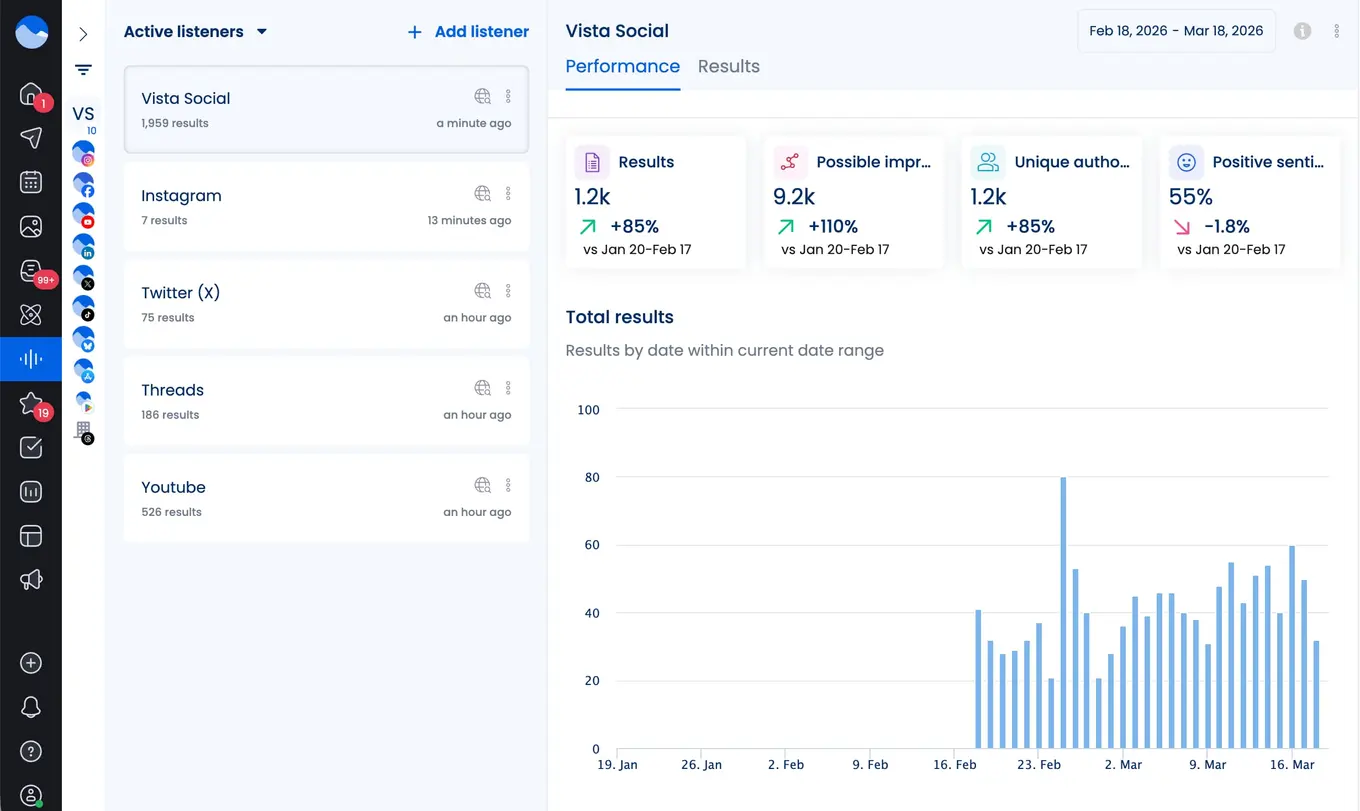1360x811 pixels.
Task: Click the Add listener button
Action: [x=467, y=31]
